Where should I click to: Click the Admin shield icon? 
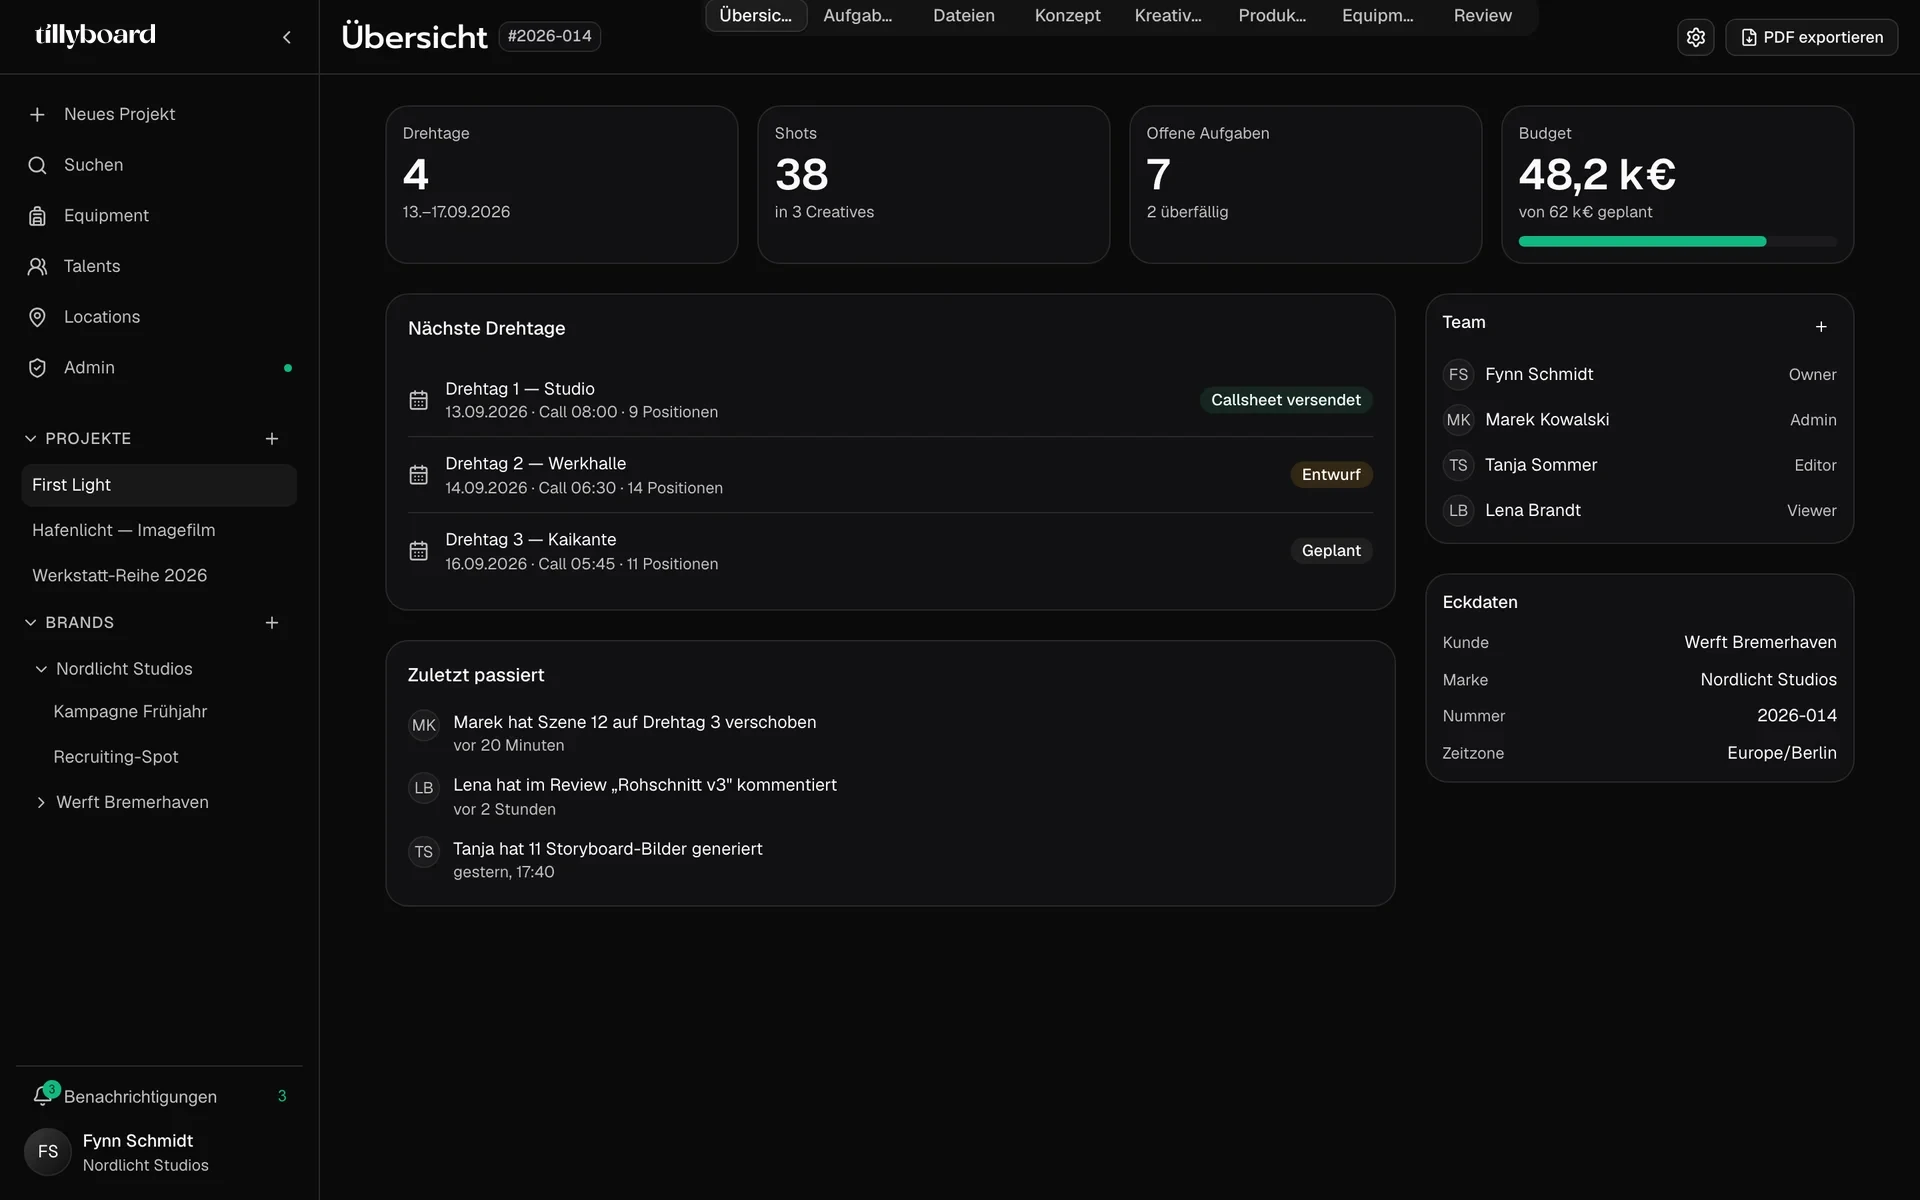tap(37, 368)
